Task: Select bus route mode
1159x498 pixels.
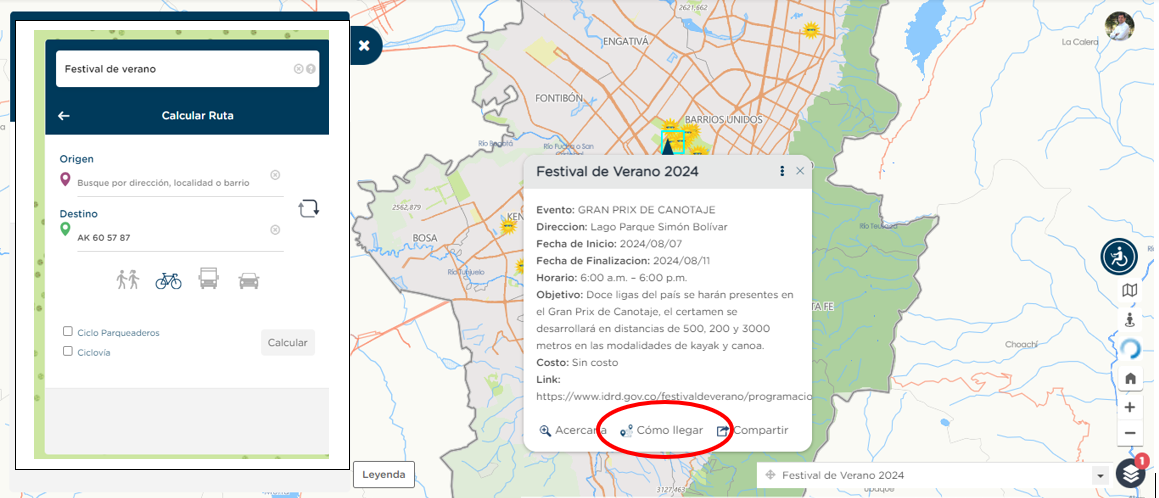Action: pyautogui.click(x=208, y=279)
